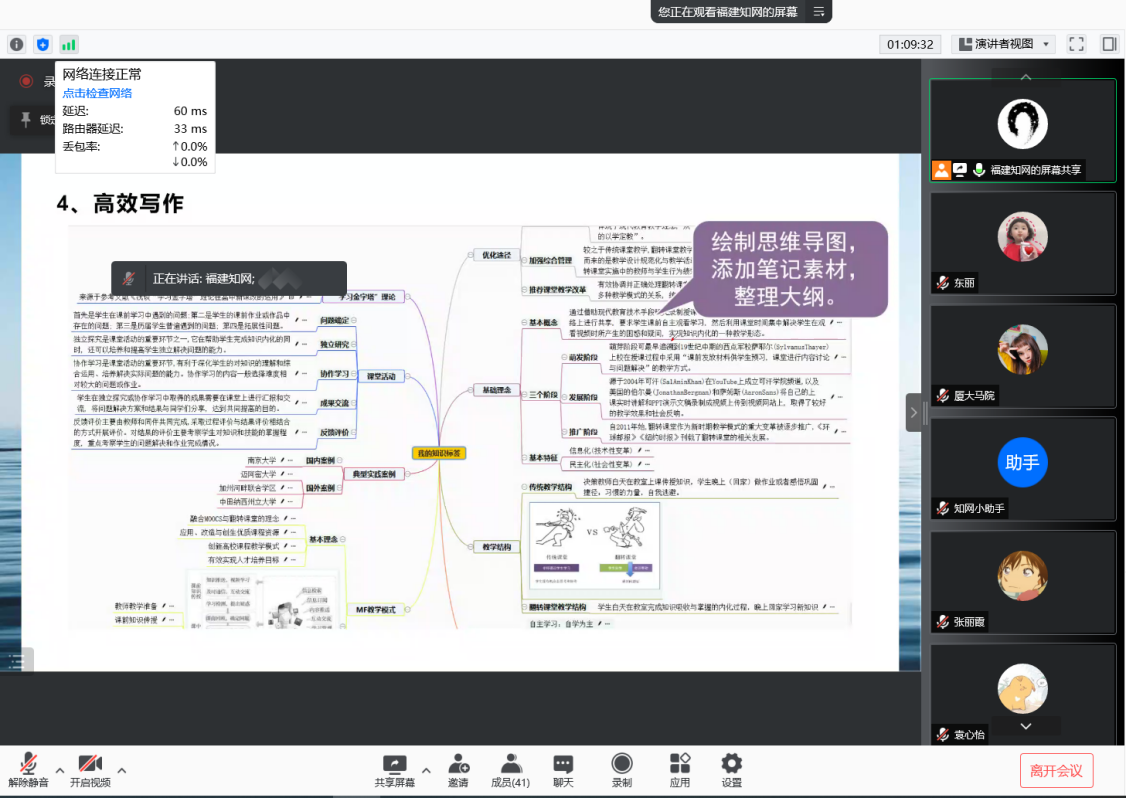
Task: Open the 成员(41) members list
Action: pos(510,770)
